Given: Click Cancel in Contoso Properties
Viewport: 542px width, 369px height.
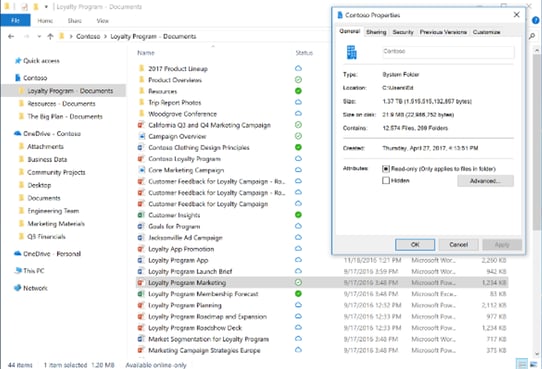Looking at the screenshot, I should point(458,244).
